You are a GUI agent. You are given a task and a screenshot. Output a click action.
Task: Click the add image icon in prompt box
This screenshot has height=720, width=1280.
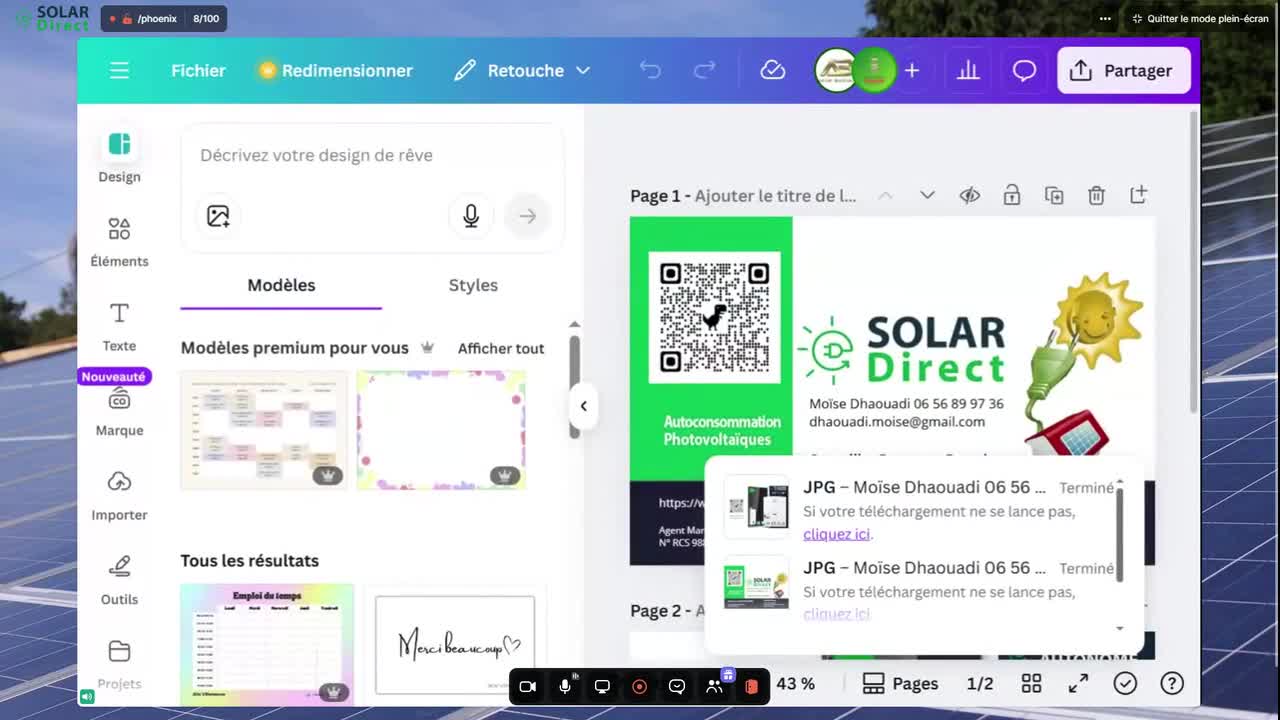click(218, 216)
